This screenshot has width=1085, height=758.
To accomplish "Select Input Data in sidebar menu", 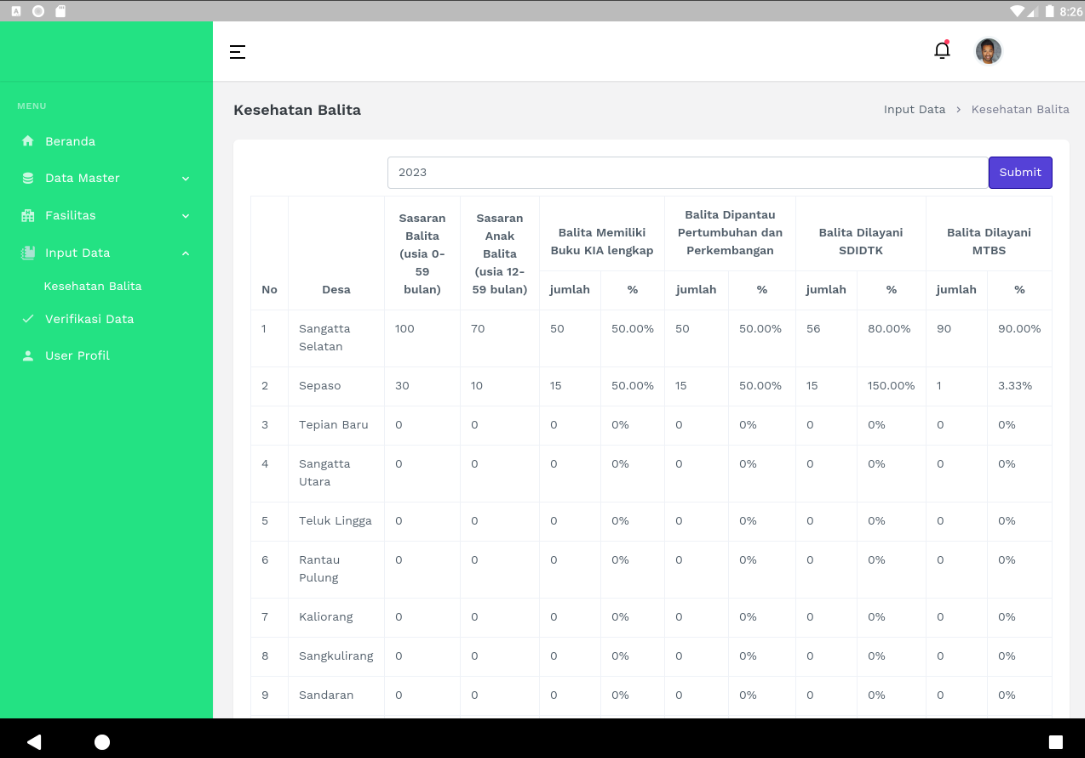I will tap(77, 253).
